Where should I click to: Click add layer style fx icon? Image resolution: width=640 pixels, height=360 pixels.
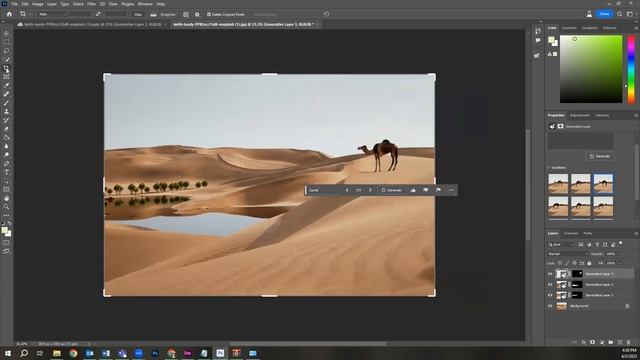point(584,342)
